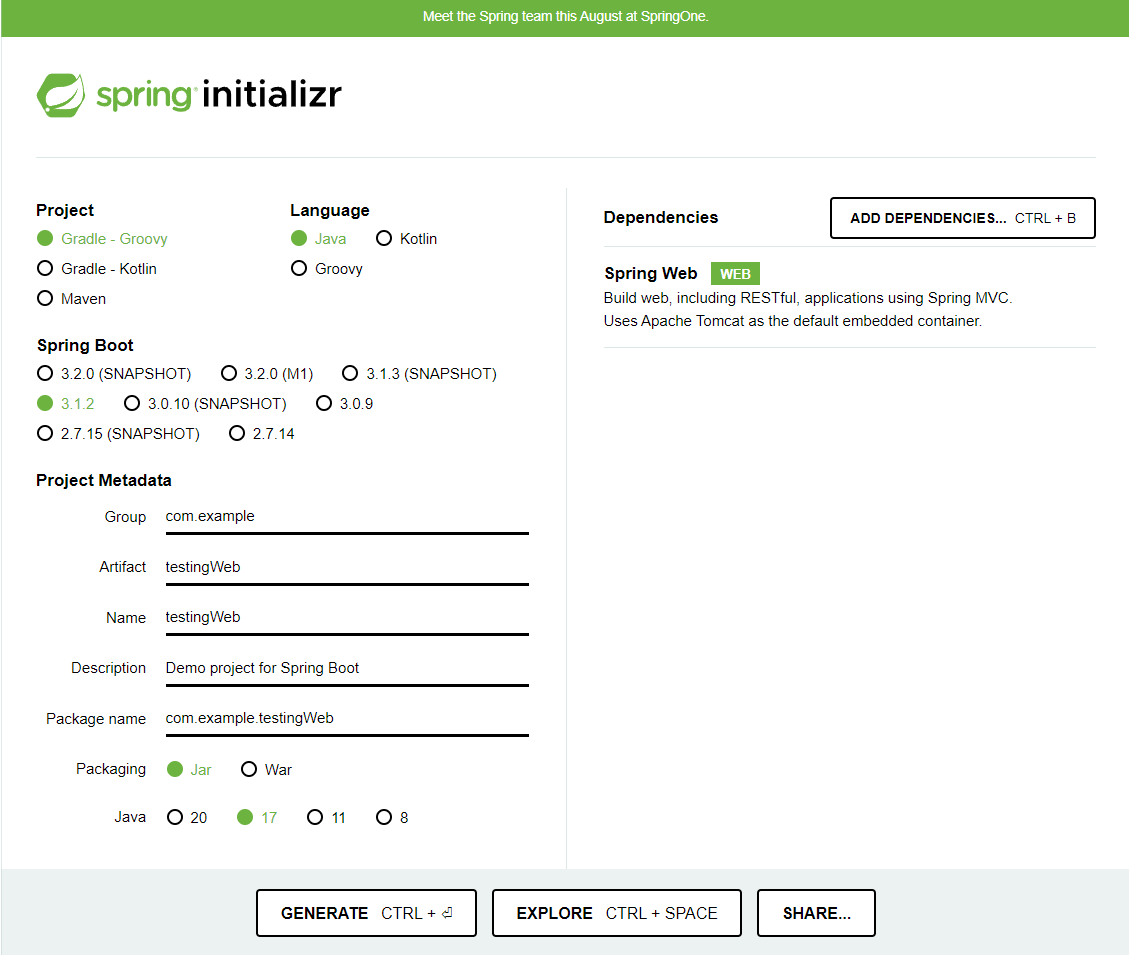Select Spring Boot version 3.0.9

(x=344, y=403)
